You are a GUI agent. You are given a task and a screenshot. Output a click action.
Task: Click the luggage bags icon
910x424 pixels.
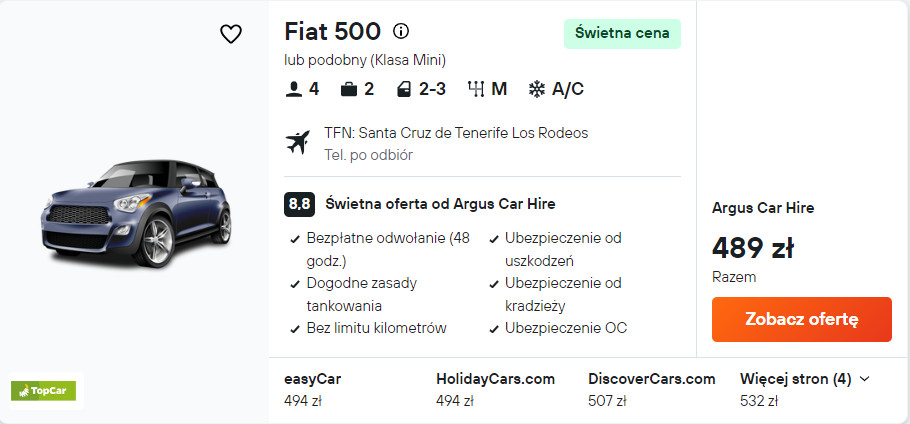coord(349,89)
